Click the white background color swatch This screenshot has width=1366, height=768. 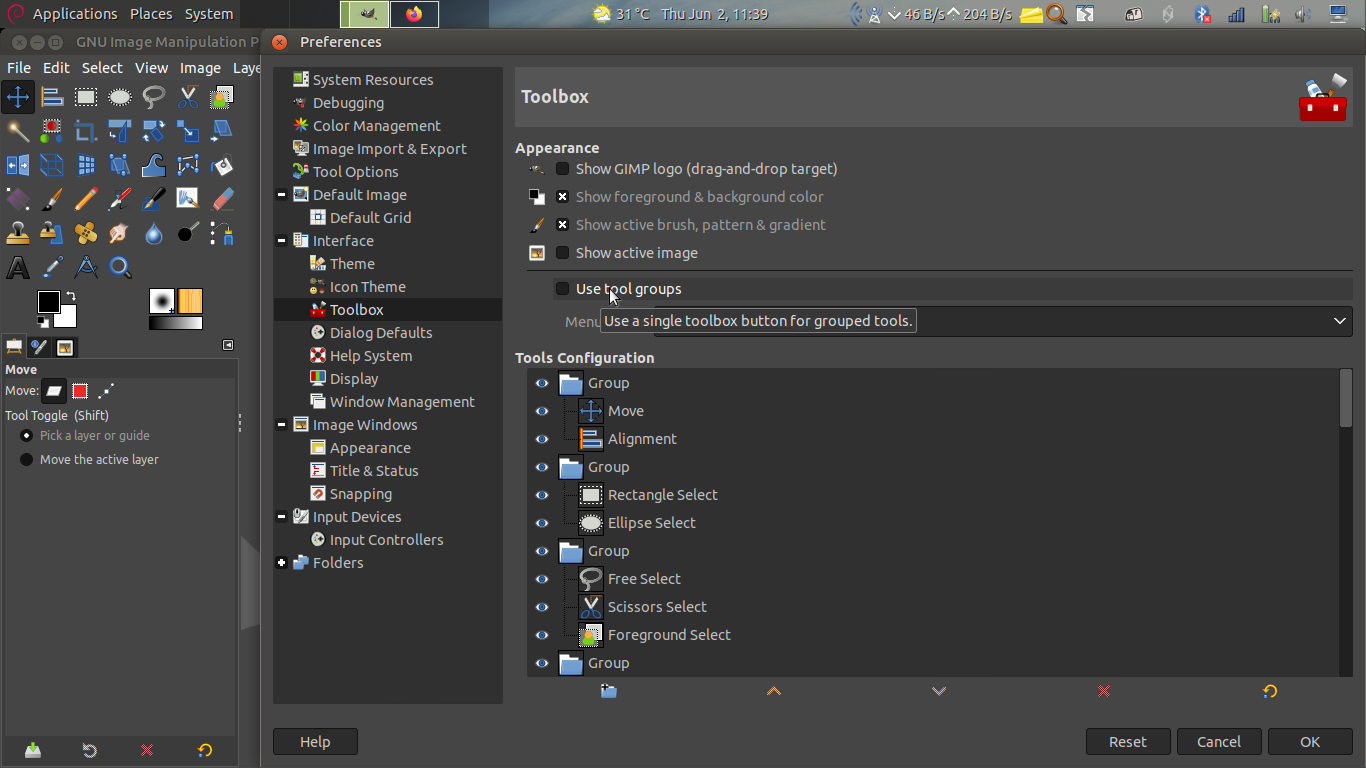pos(67,318)
